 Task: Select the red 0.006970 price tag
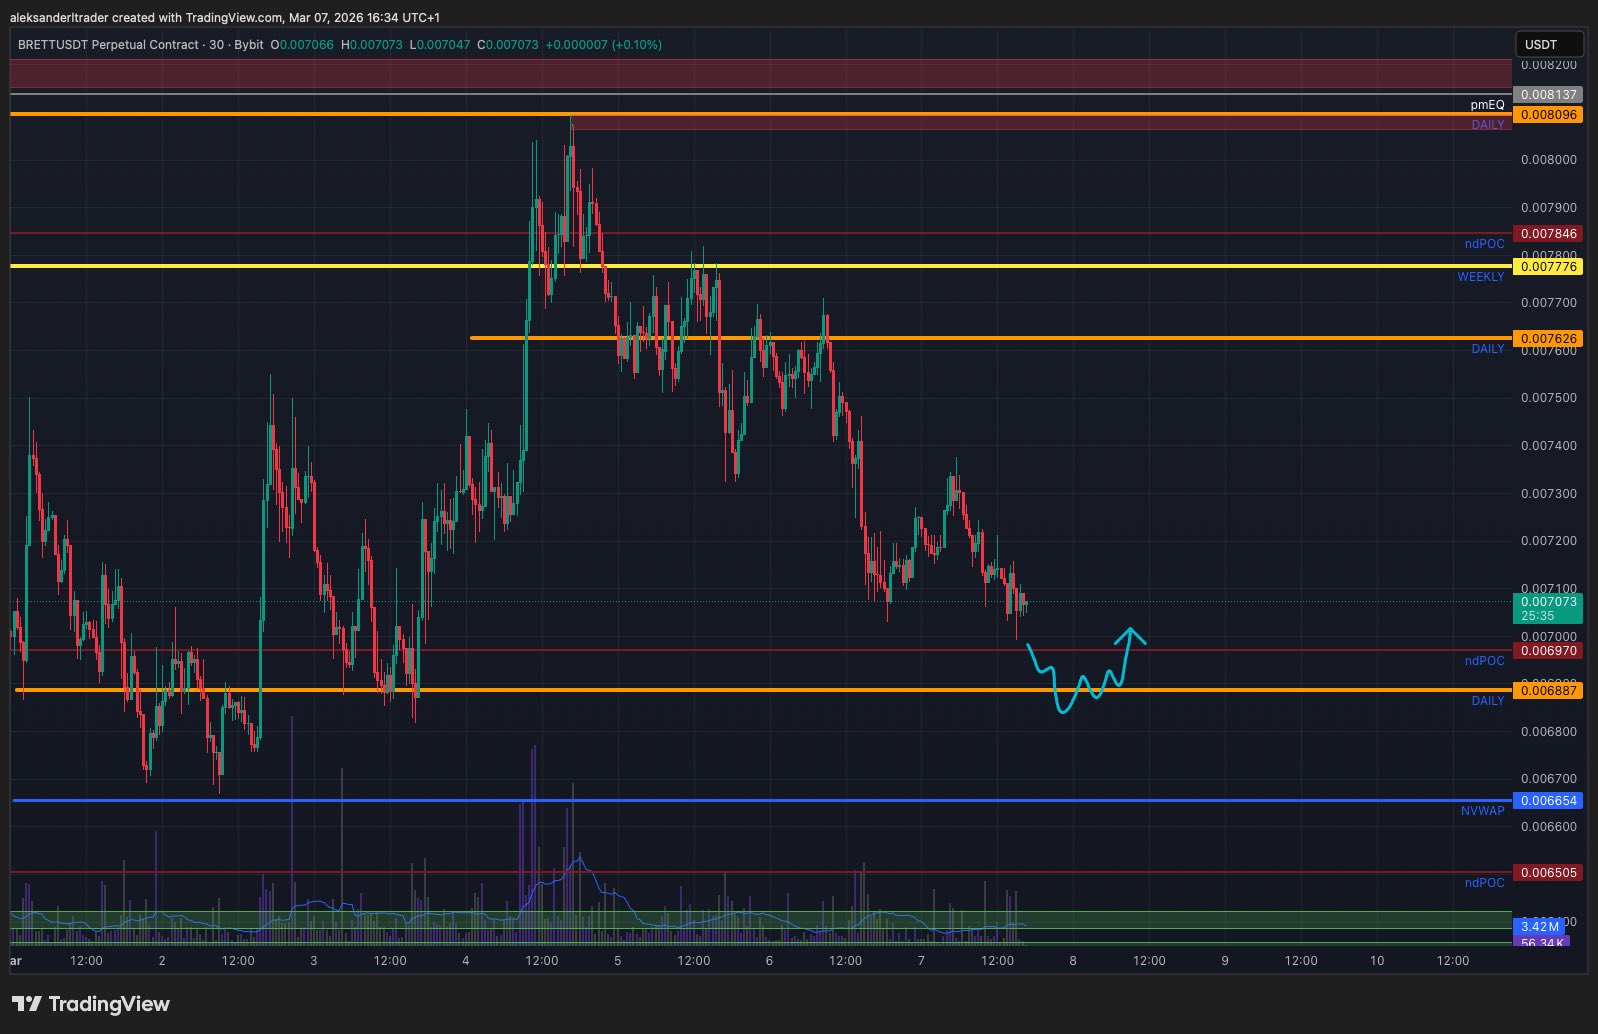pos(1548,651)
